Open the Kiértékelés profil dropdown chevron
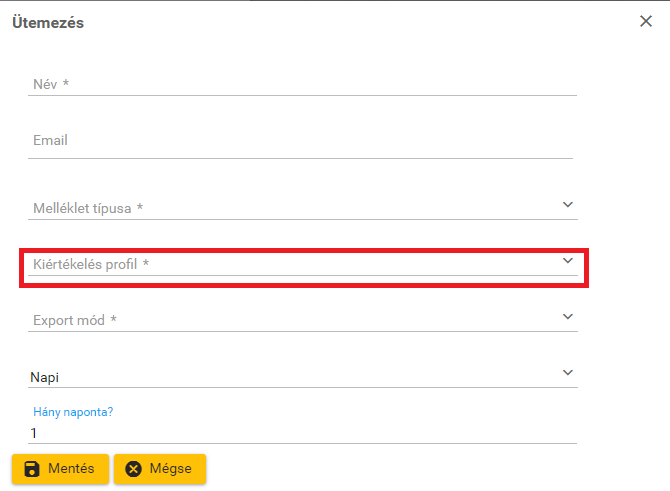This screenshot has width=670, height=491. [568, 261]
